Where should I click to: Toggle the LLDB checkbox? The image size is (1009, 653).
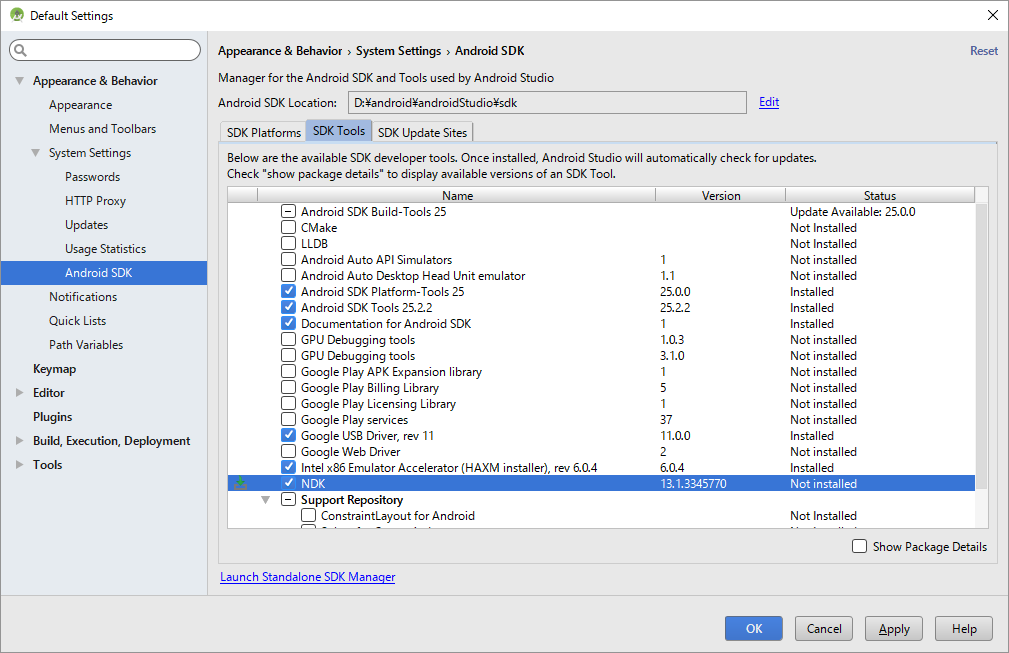click(x=288, y=243)
